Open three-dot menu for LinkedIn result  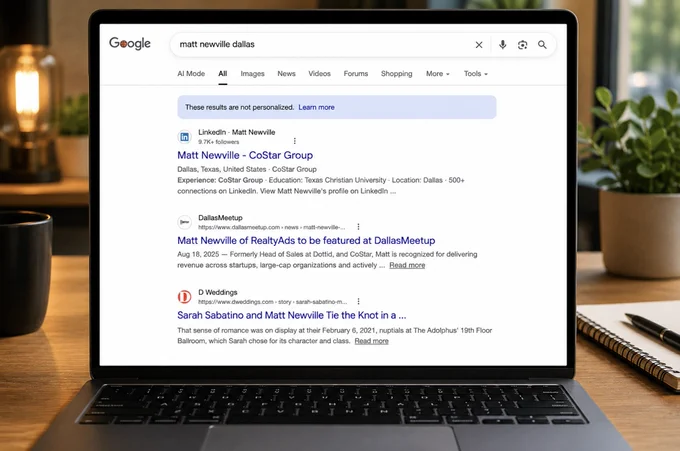[294, 141]
